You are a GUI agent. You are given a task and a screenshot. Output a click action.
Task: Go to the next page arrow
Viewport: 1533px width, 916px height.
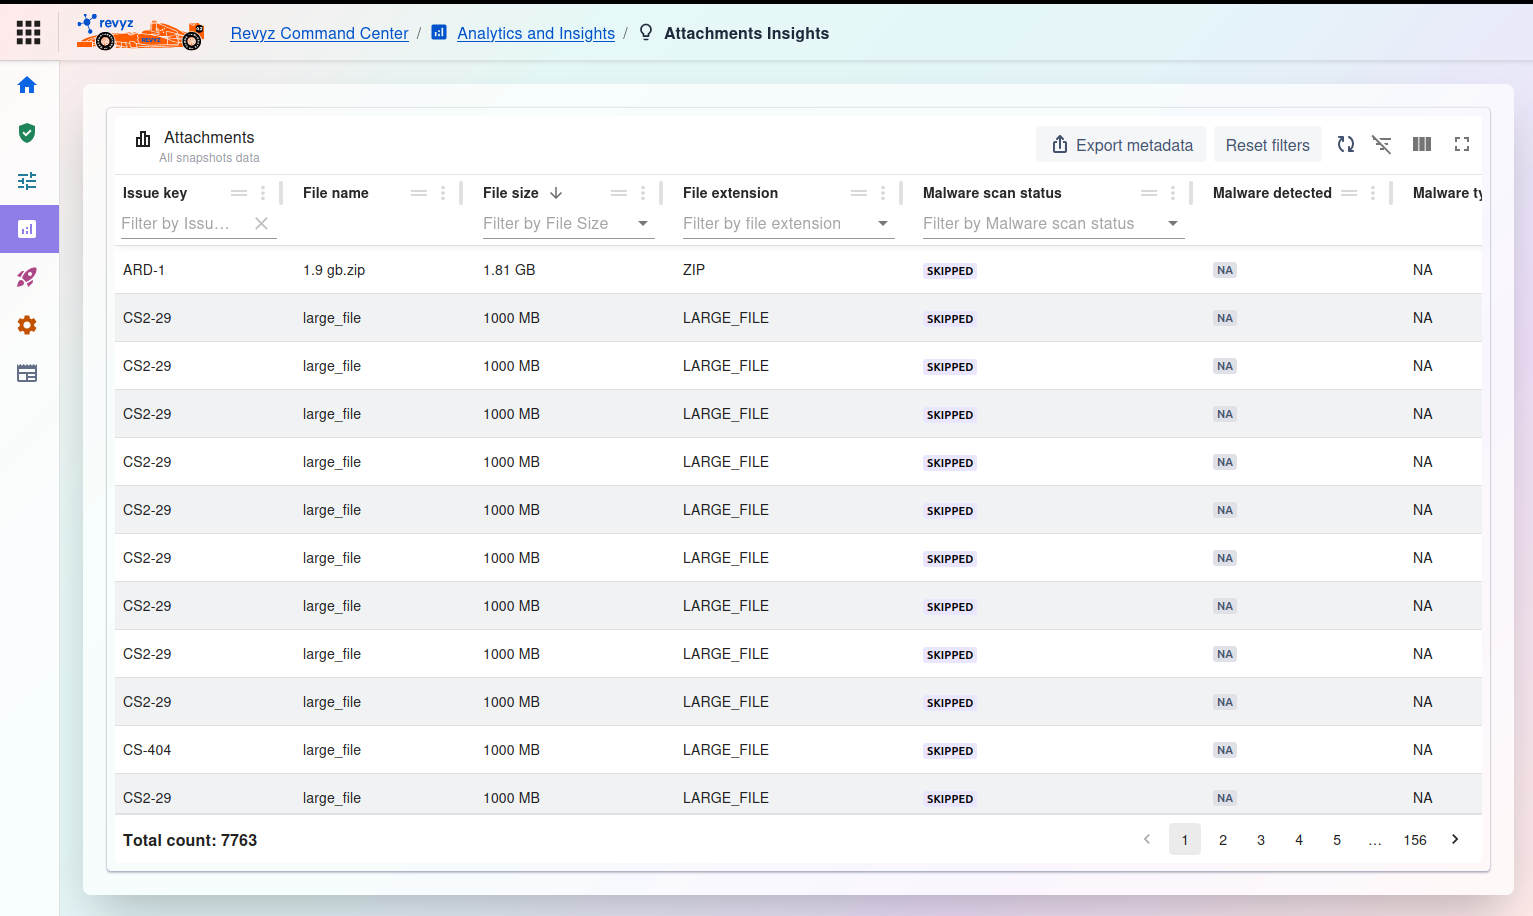pos(1455,840)
